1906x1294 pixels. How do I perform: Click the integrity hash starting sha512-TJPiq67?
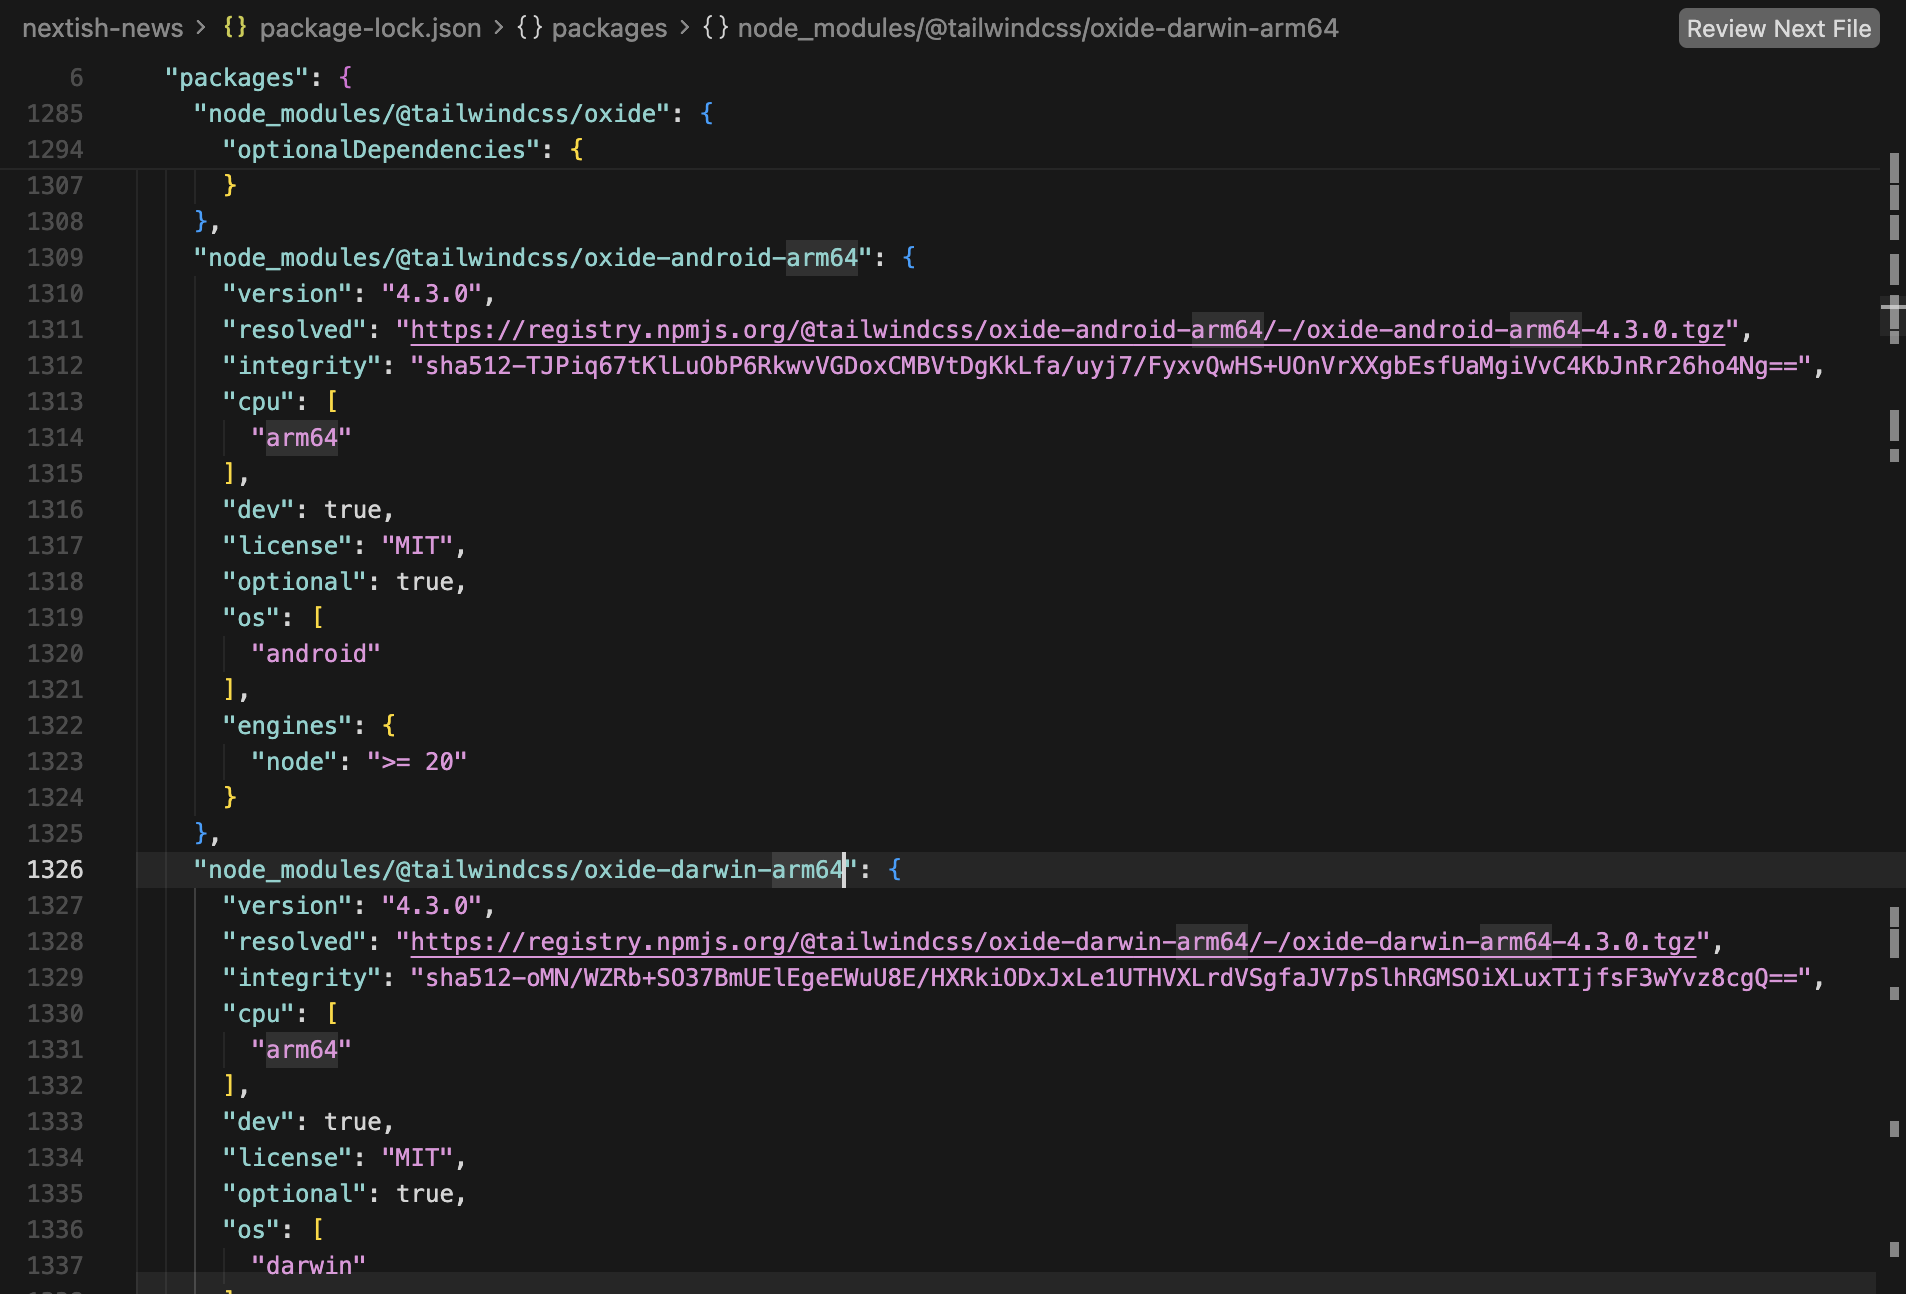[1111, 366]
